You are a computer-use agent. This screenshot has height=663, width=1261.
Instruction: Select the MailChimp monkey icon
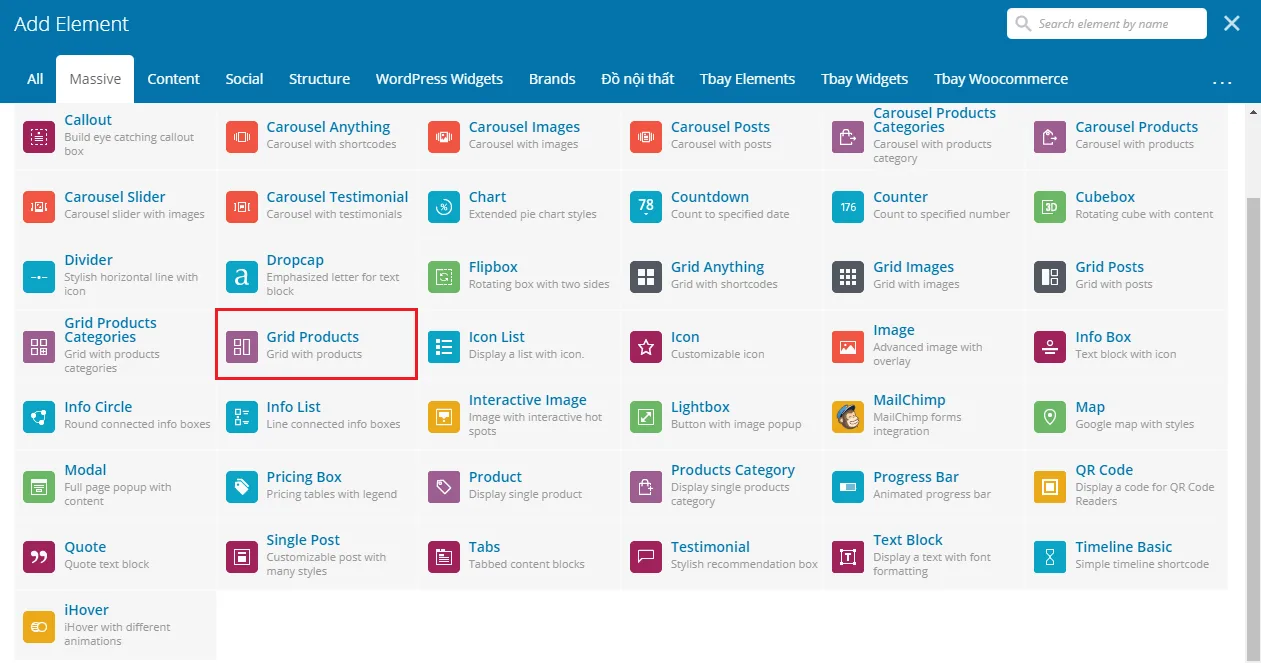(848, 416)
